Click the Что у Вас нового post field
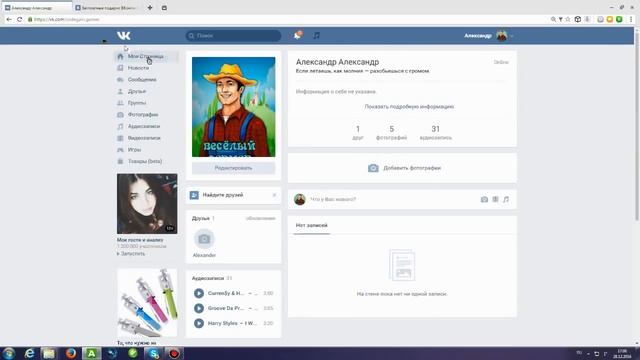The image size is (640, 360). [333, 199]
